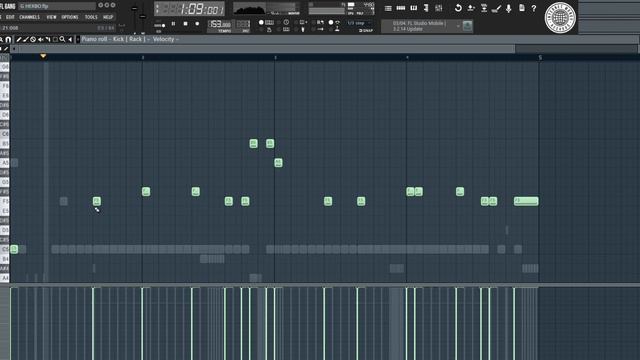640x360 pixels.
Task: Open the VIEW menu
Action: [51, 17]
